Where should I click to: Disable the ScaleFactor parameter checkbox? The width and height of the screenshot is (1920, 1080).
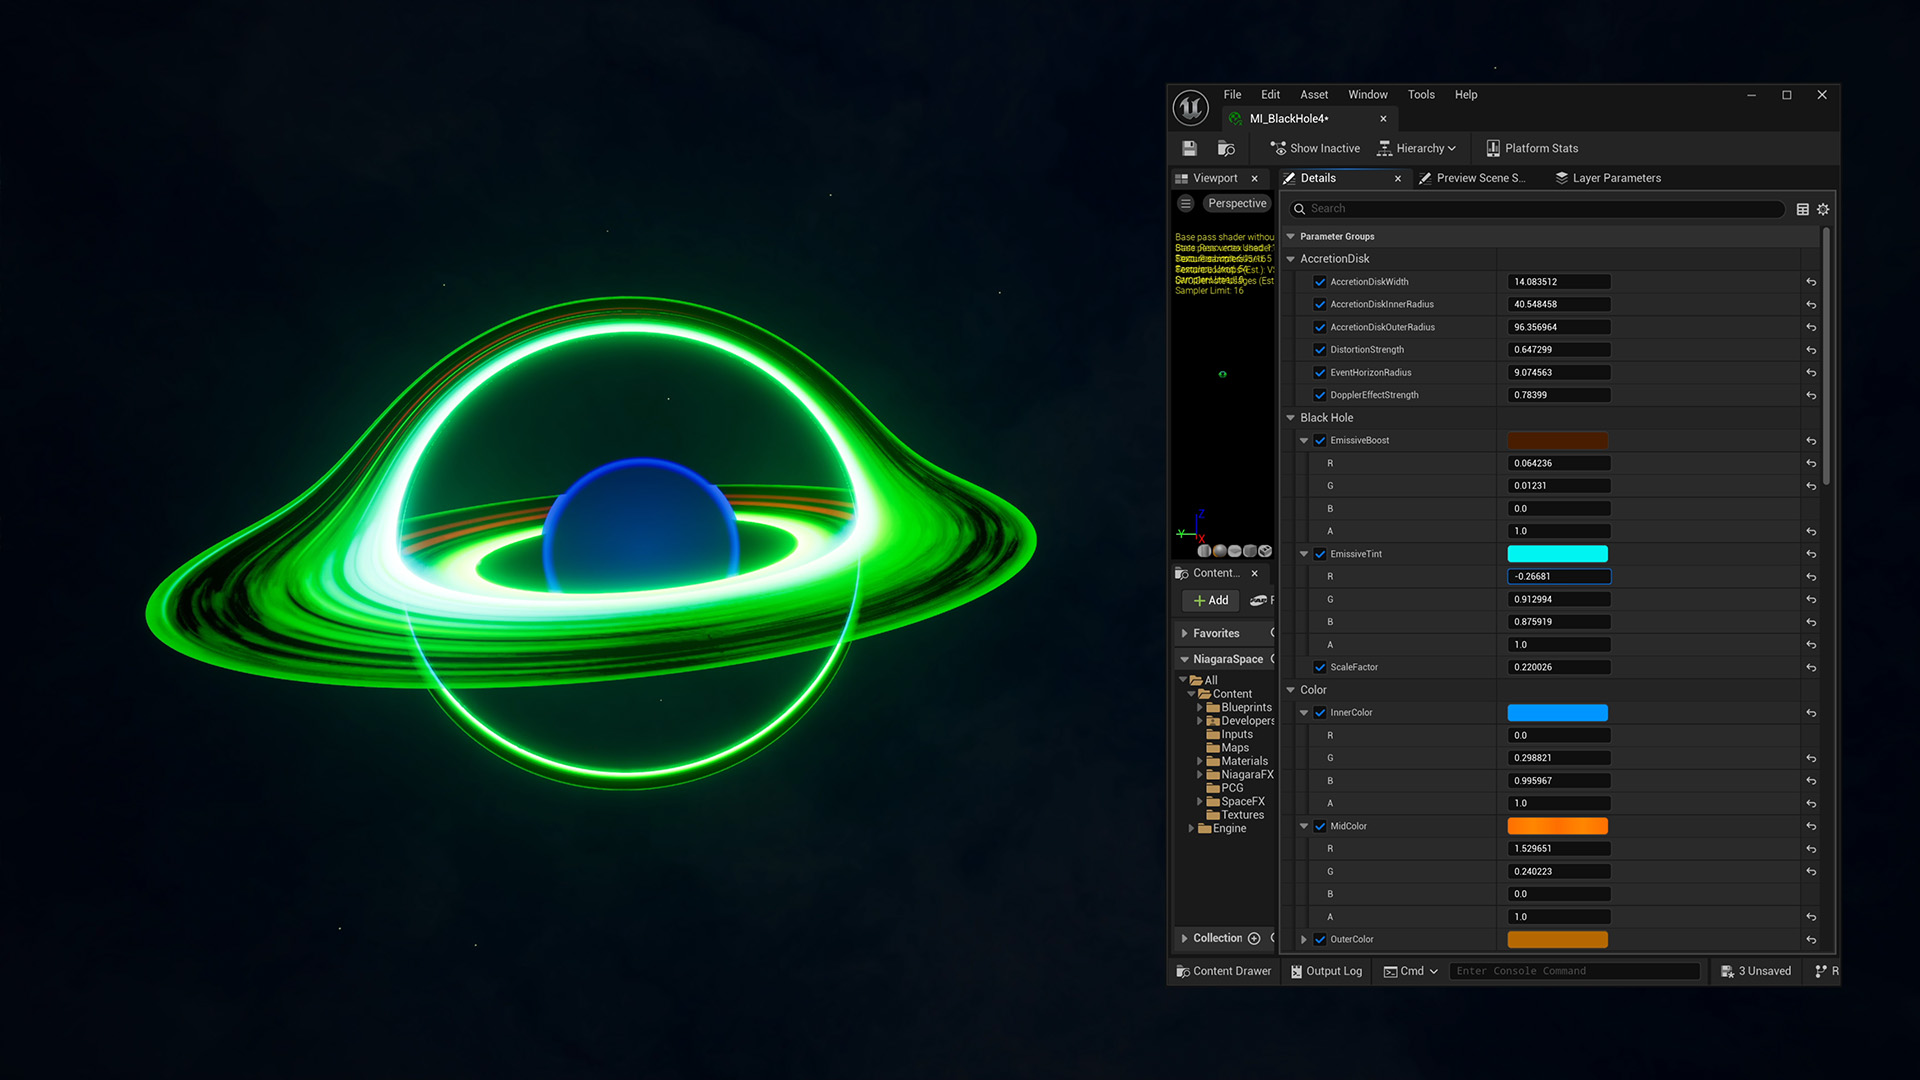1320,667
